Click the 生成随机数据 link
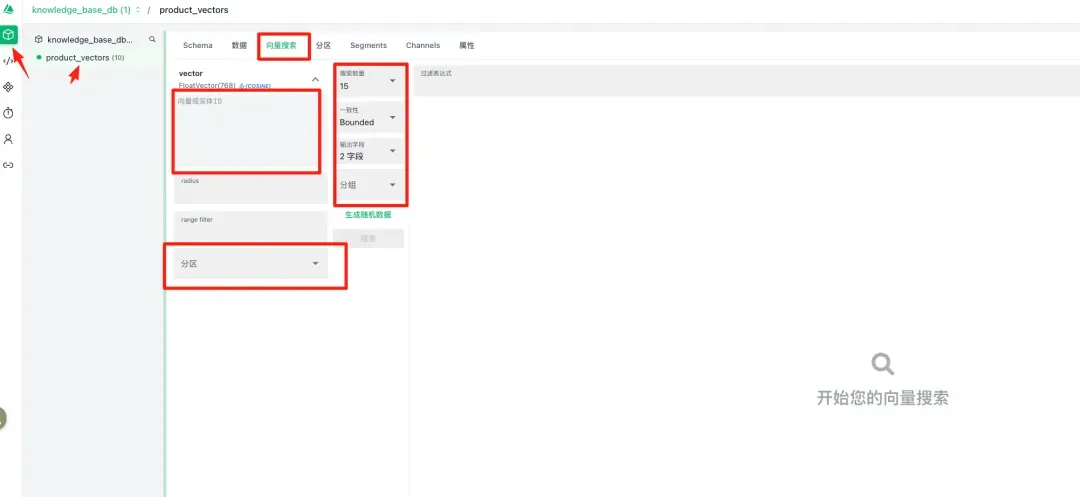Viewport: 1080px width, 497px height. (x=368, y=215)
